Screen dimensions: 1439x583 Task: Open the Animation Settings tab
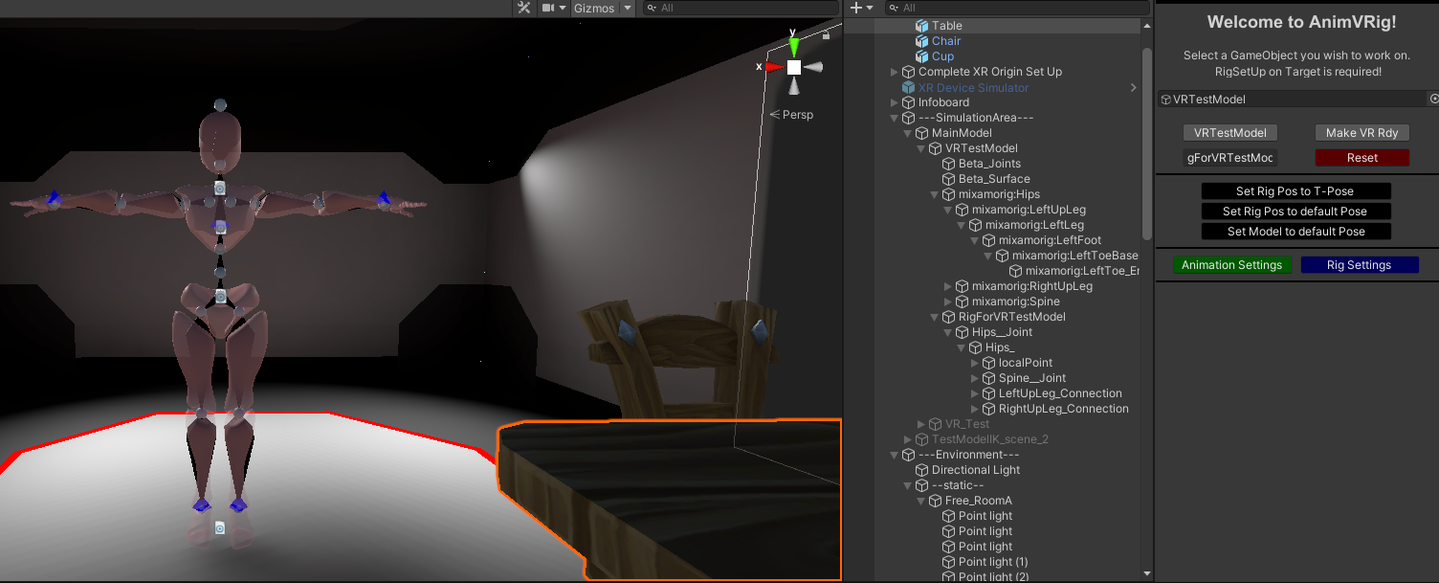coord(1231,265)
